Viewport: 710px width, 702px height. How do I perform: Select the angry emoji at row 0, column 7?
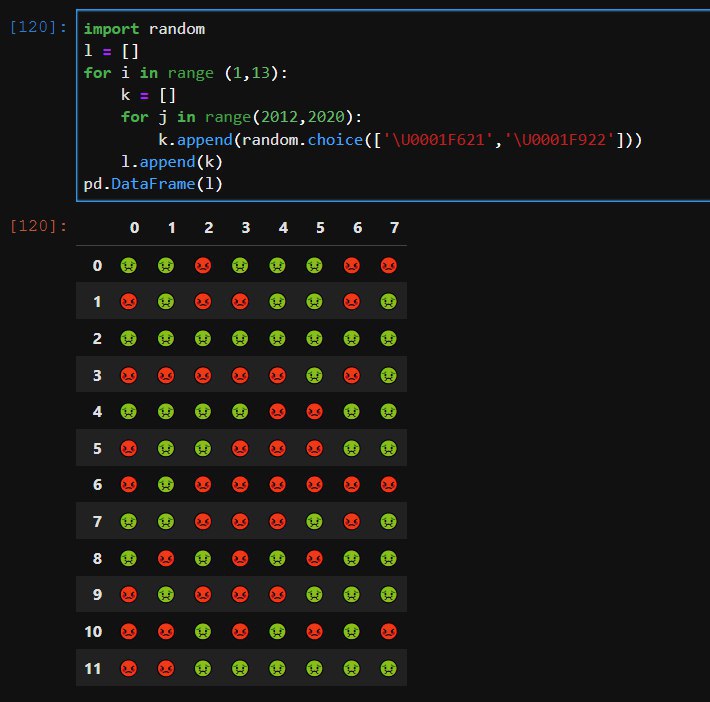(389, 265)
